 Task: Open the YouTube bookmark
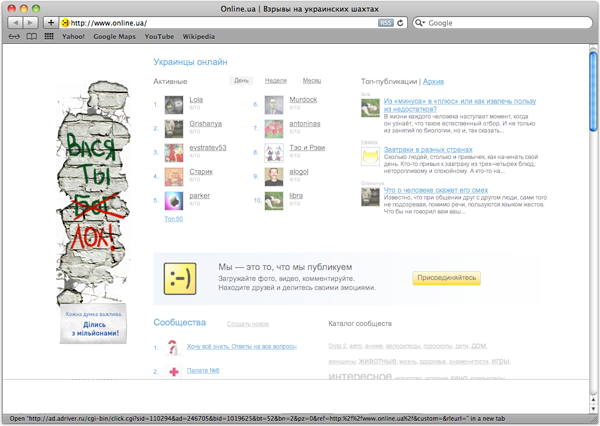coord(159,36)
